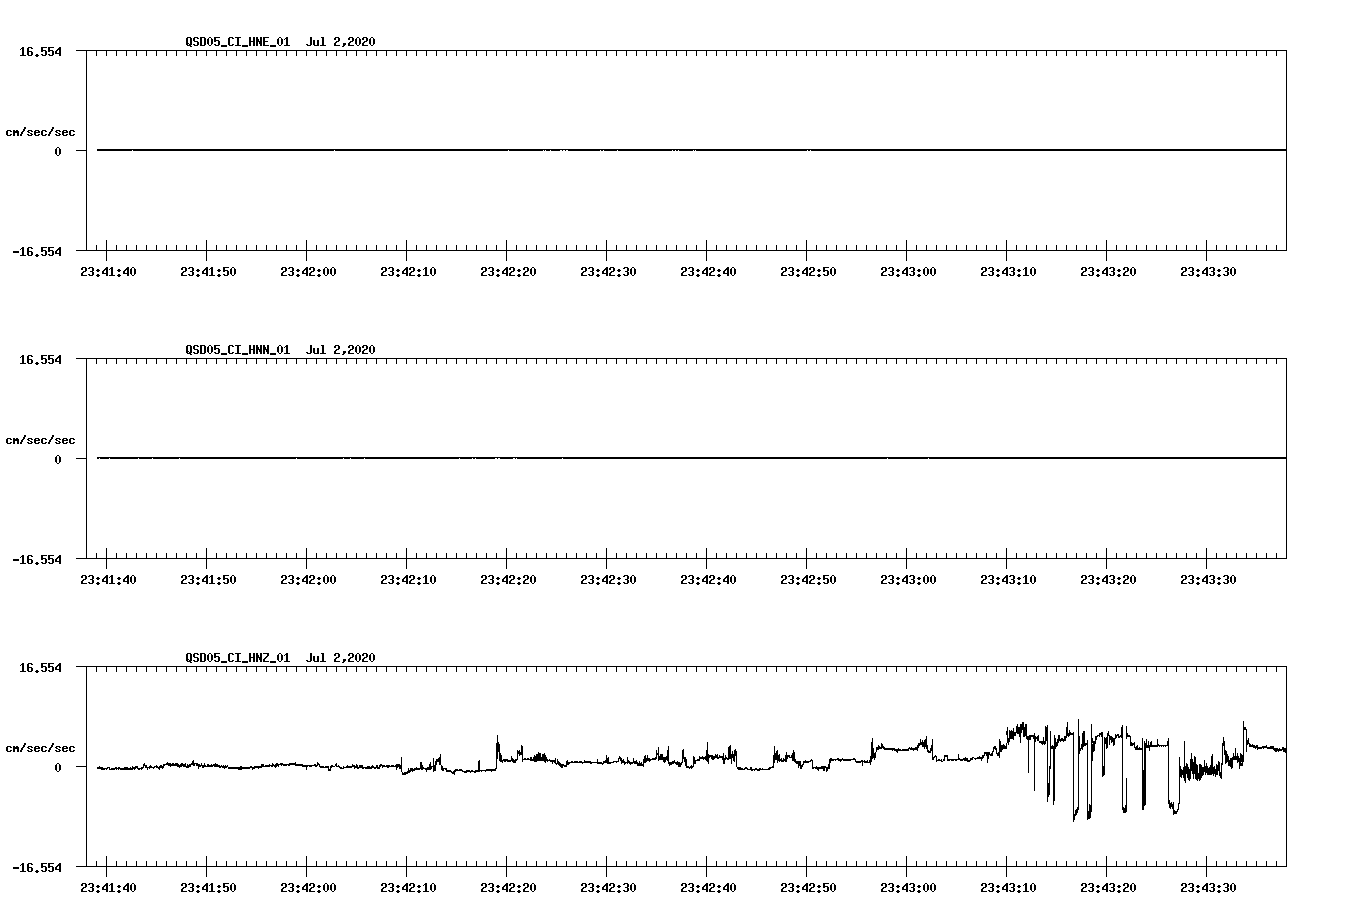Click the 23:43:00 time label under HNE plot
Viewport: 1358px width, 924px height.
pyautogui.click(x=908, y=272)
